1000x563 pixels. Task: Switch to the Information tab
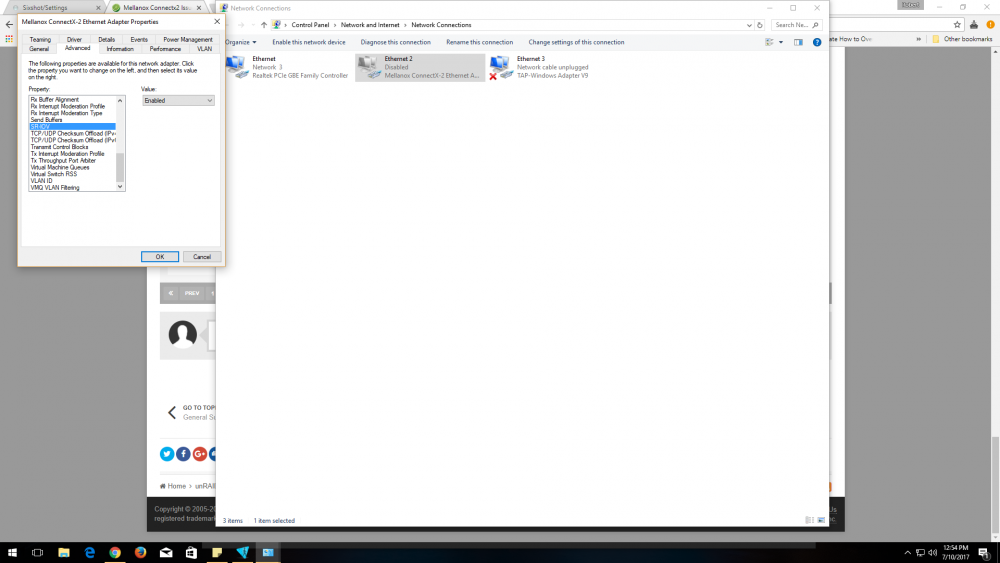120,48
